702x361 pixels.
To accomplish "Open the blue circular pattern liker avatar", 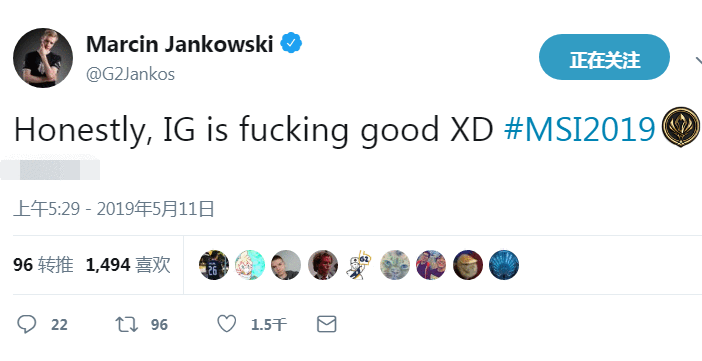I will click(x=504, y=265).
